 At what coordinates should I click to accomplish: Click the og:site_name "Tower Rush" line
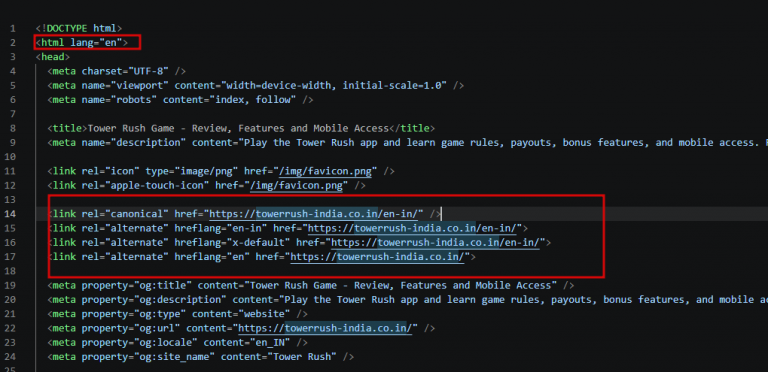(x=200, y=357)
